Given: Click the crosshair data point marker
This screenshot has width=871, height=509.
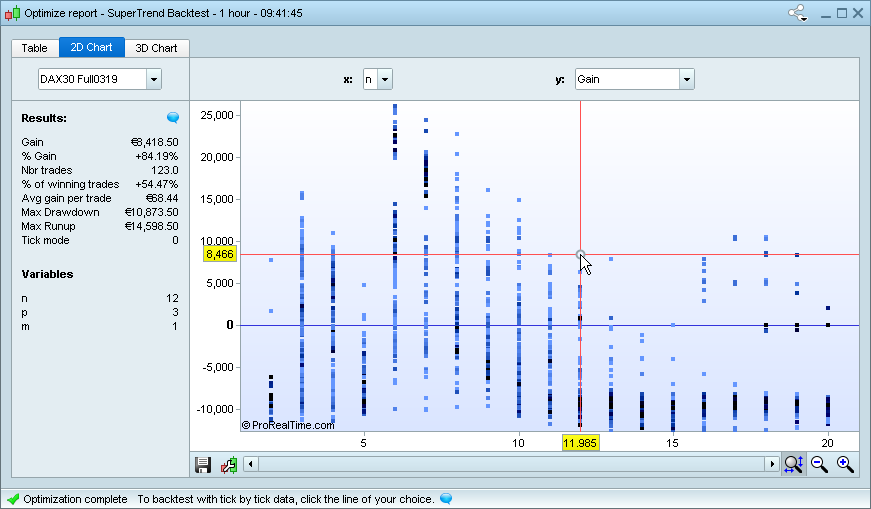Looking at the screenshot, I should (580, 254).
